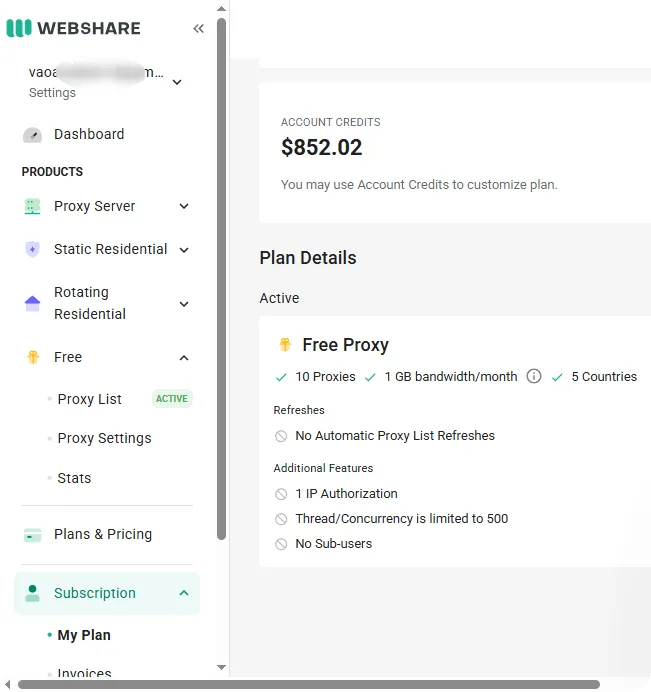Click the Plans & Pricing card icon

point(32,535)
